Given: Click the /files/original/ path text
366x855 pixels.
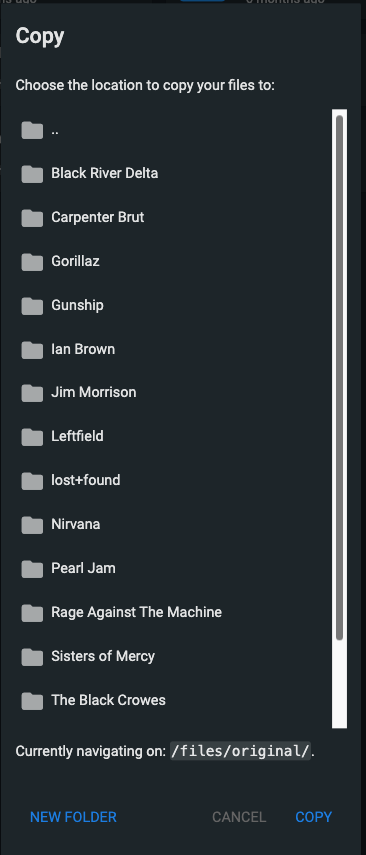Looking at the screenshot, I should [241, 751].
